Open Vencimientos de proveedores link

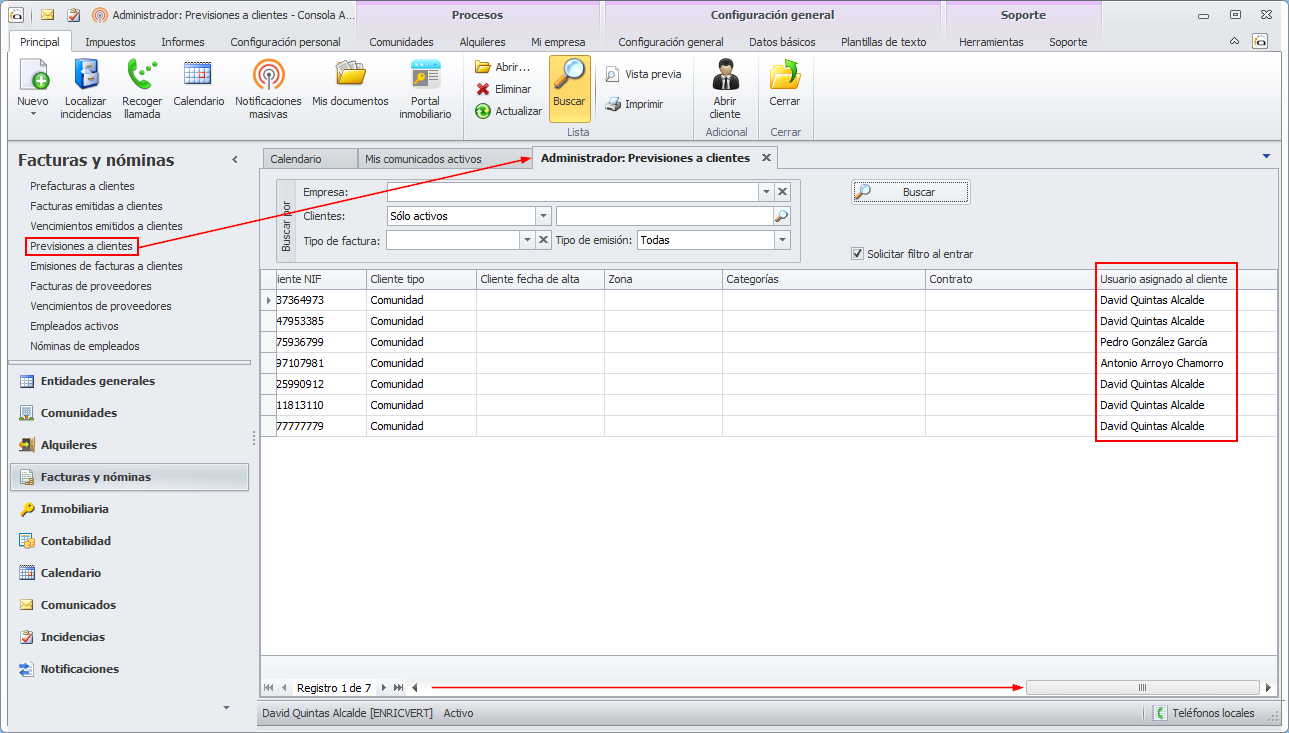pos(101,306)
